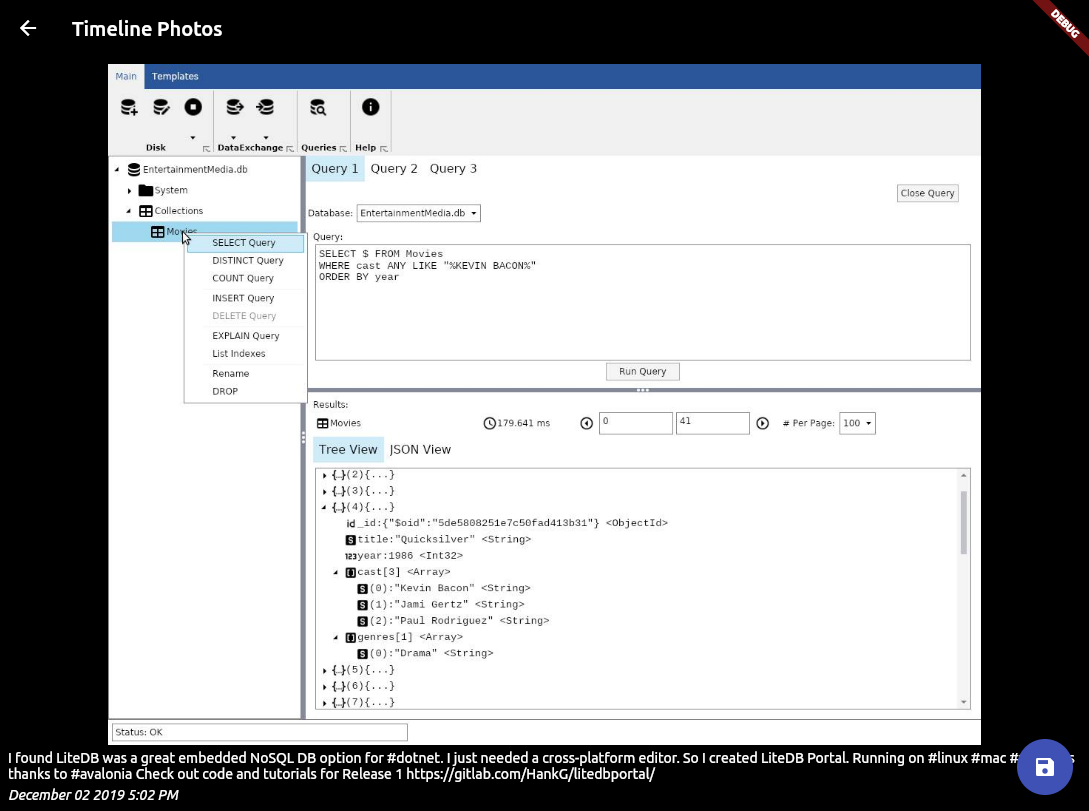Expand the System folder tree node
This screenshot has height=811, width=1089.
click(129, 191)
